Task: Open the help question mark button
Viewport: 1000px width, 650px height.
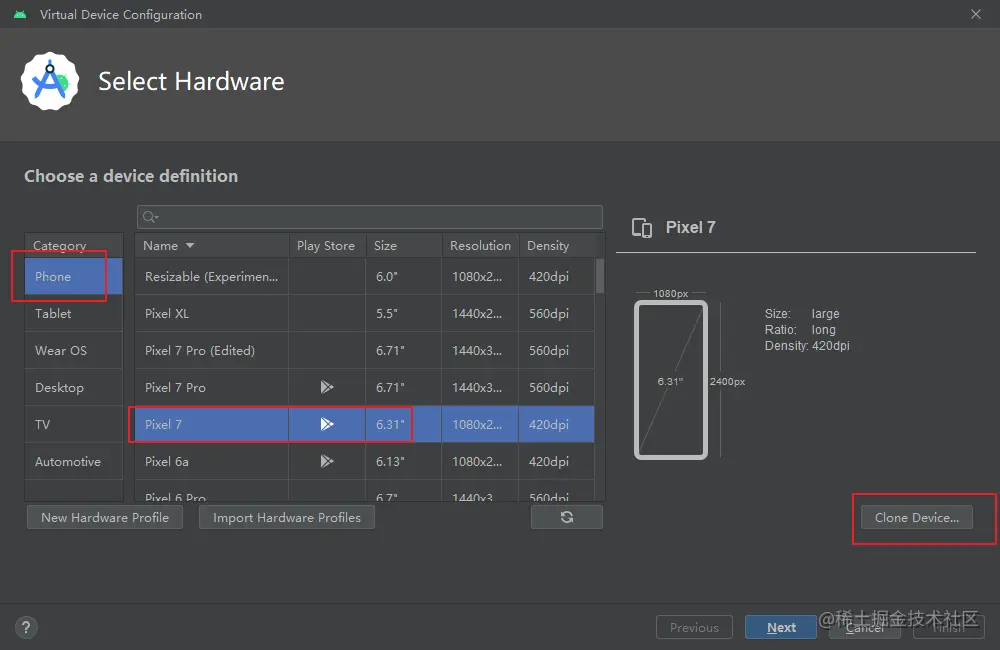Action: [x=26, y=628]
